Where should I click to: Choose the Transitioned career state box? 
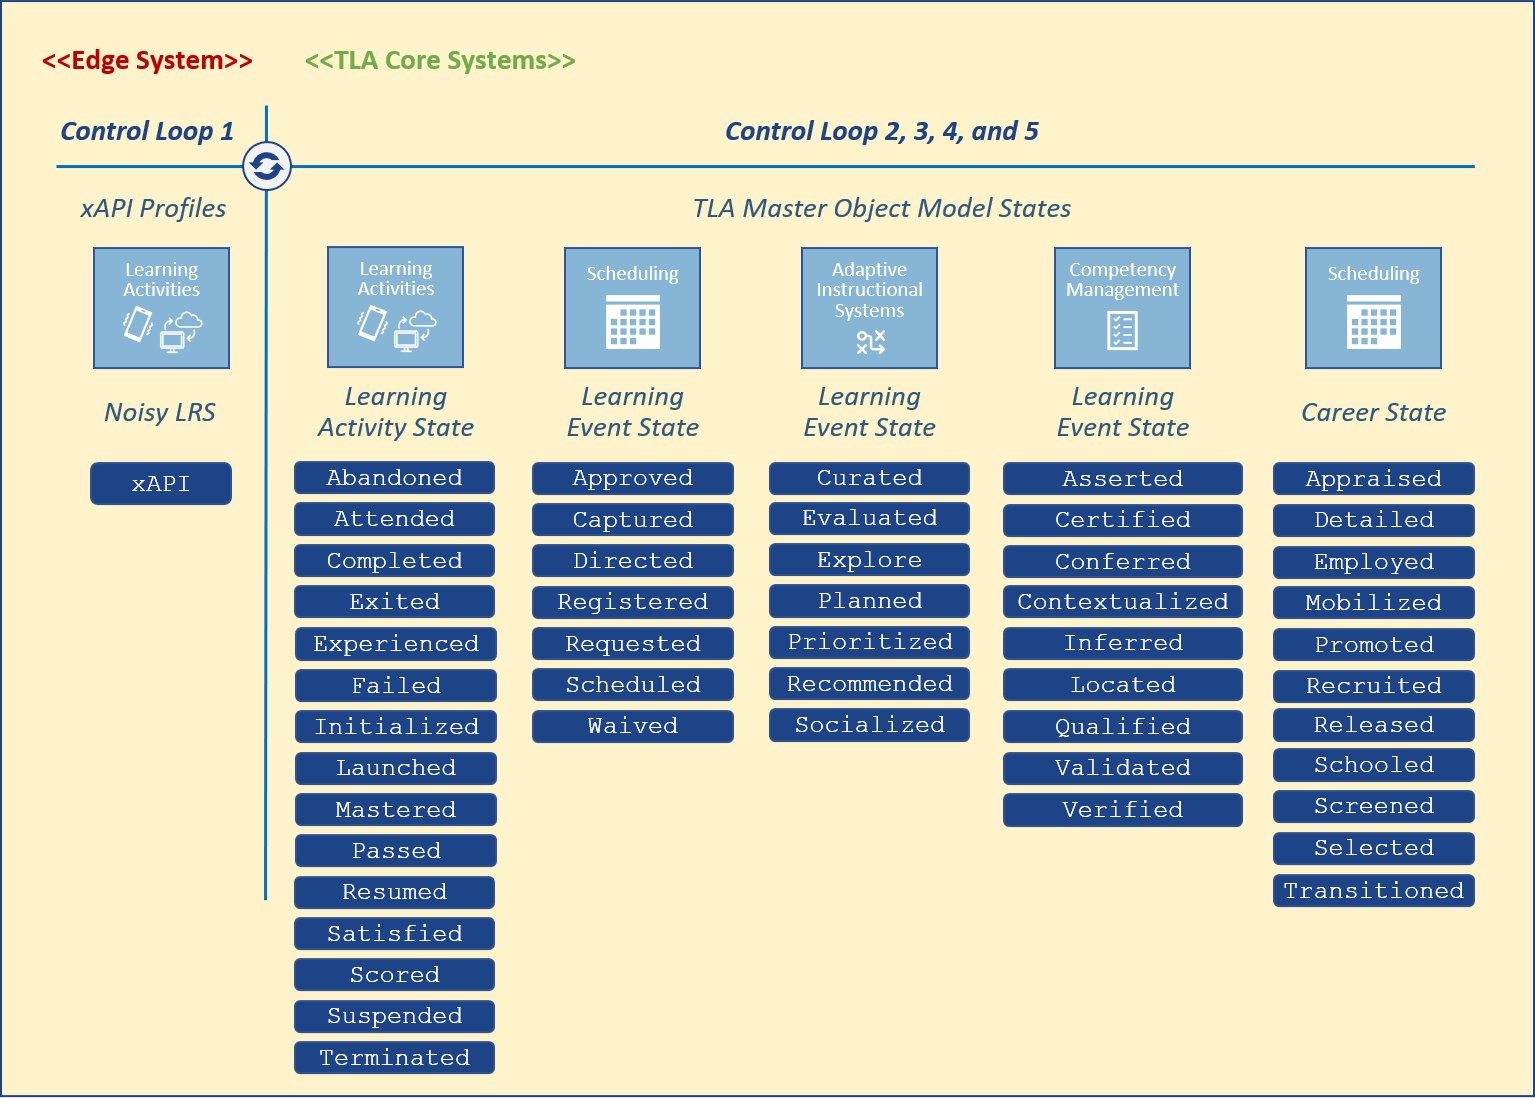pyautogui.click(x=1373, y=891)
